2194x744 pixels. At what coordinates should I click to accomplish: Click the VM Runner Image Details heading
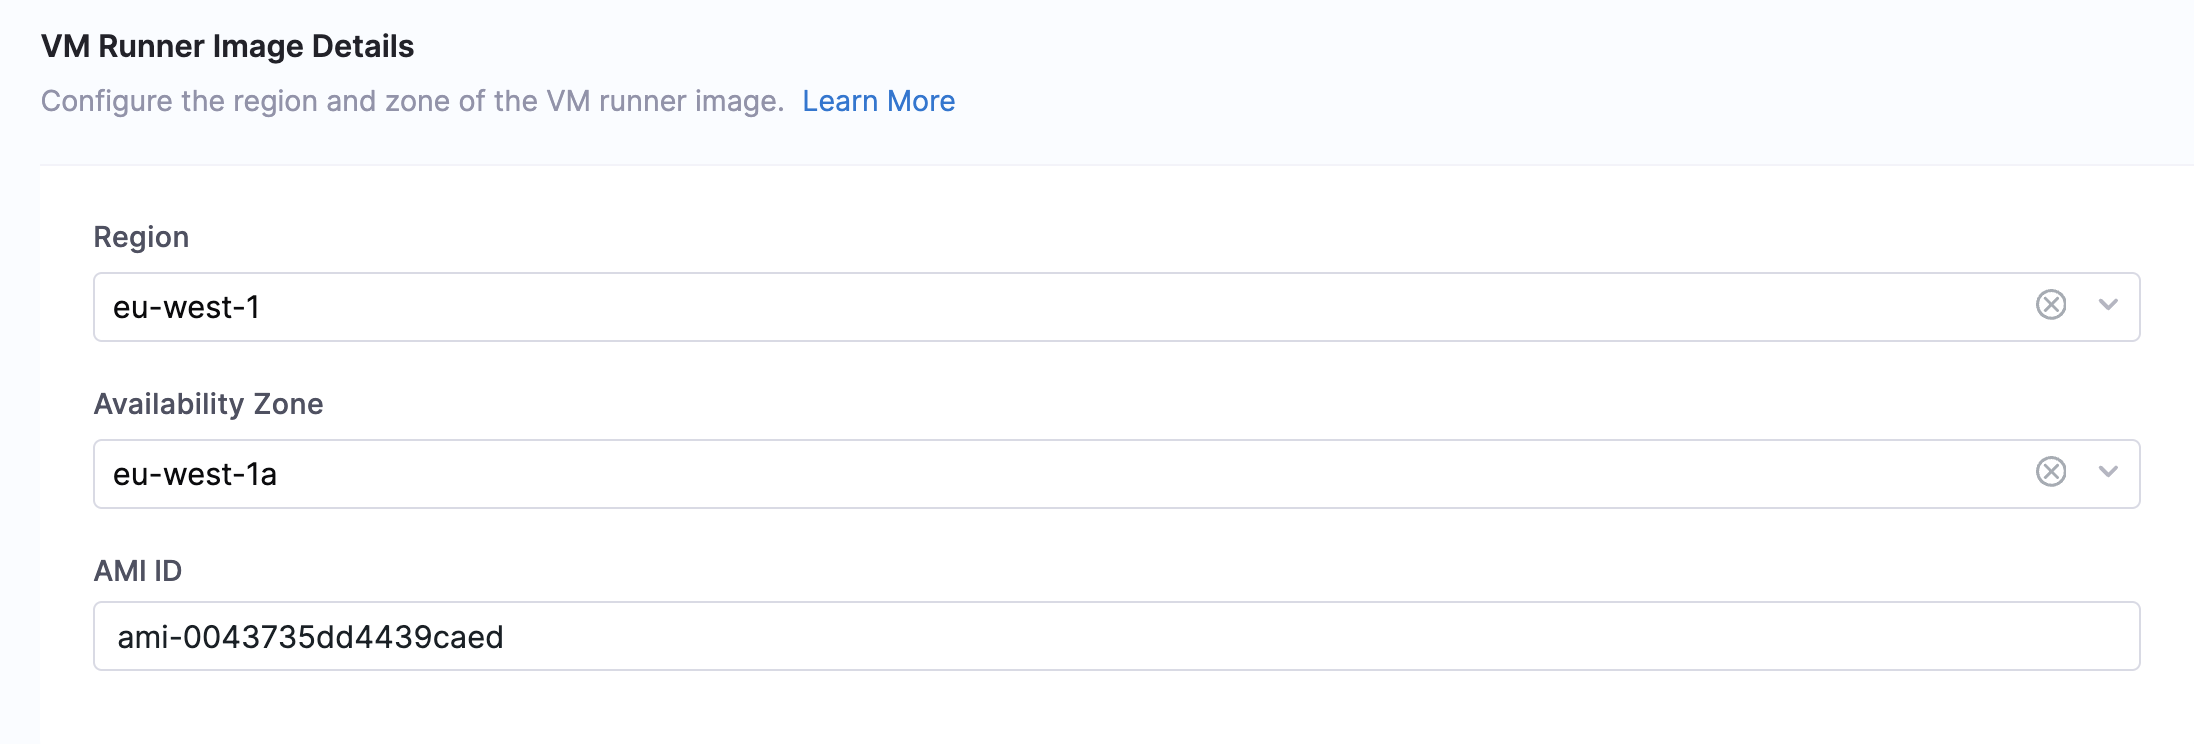tap(227, 46)
